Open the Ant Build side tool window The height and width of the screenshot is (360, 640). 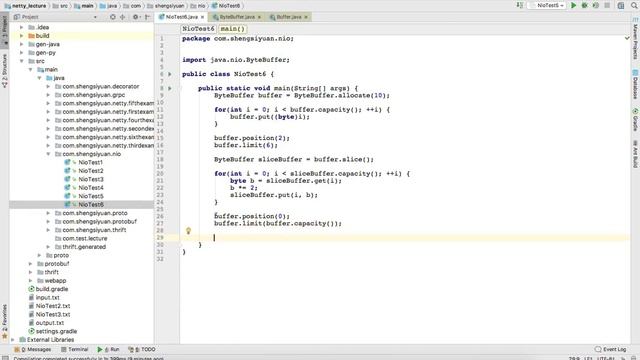pyautogui.click(x=635, y=153)
